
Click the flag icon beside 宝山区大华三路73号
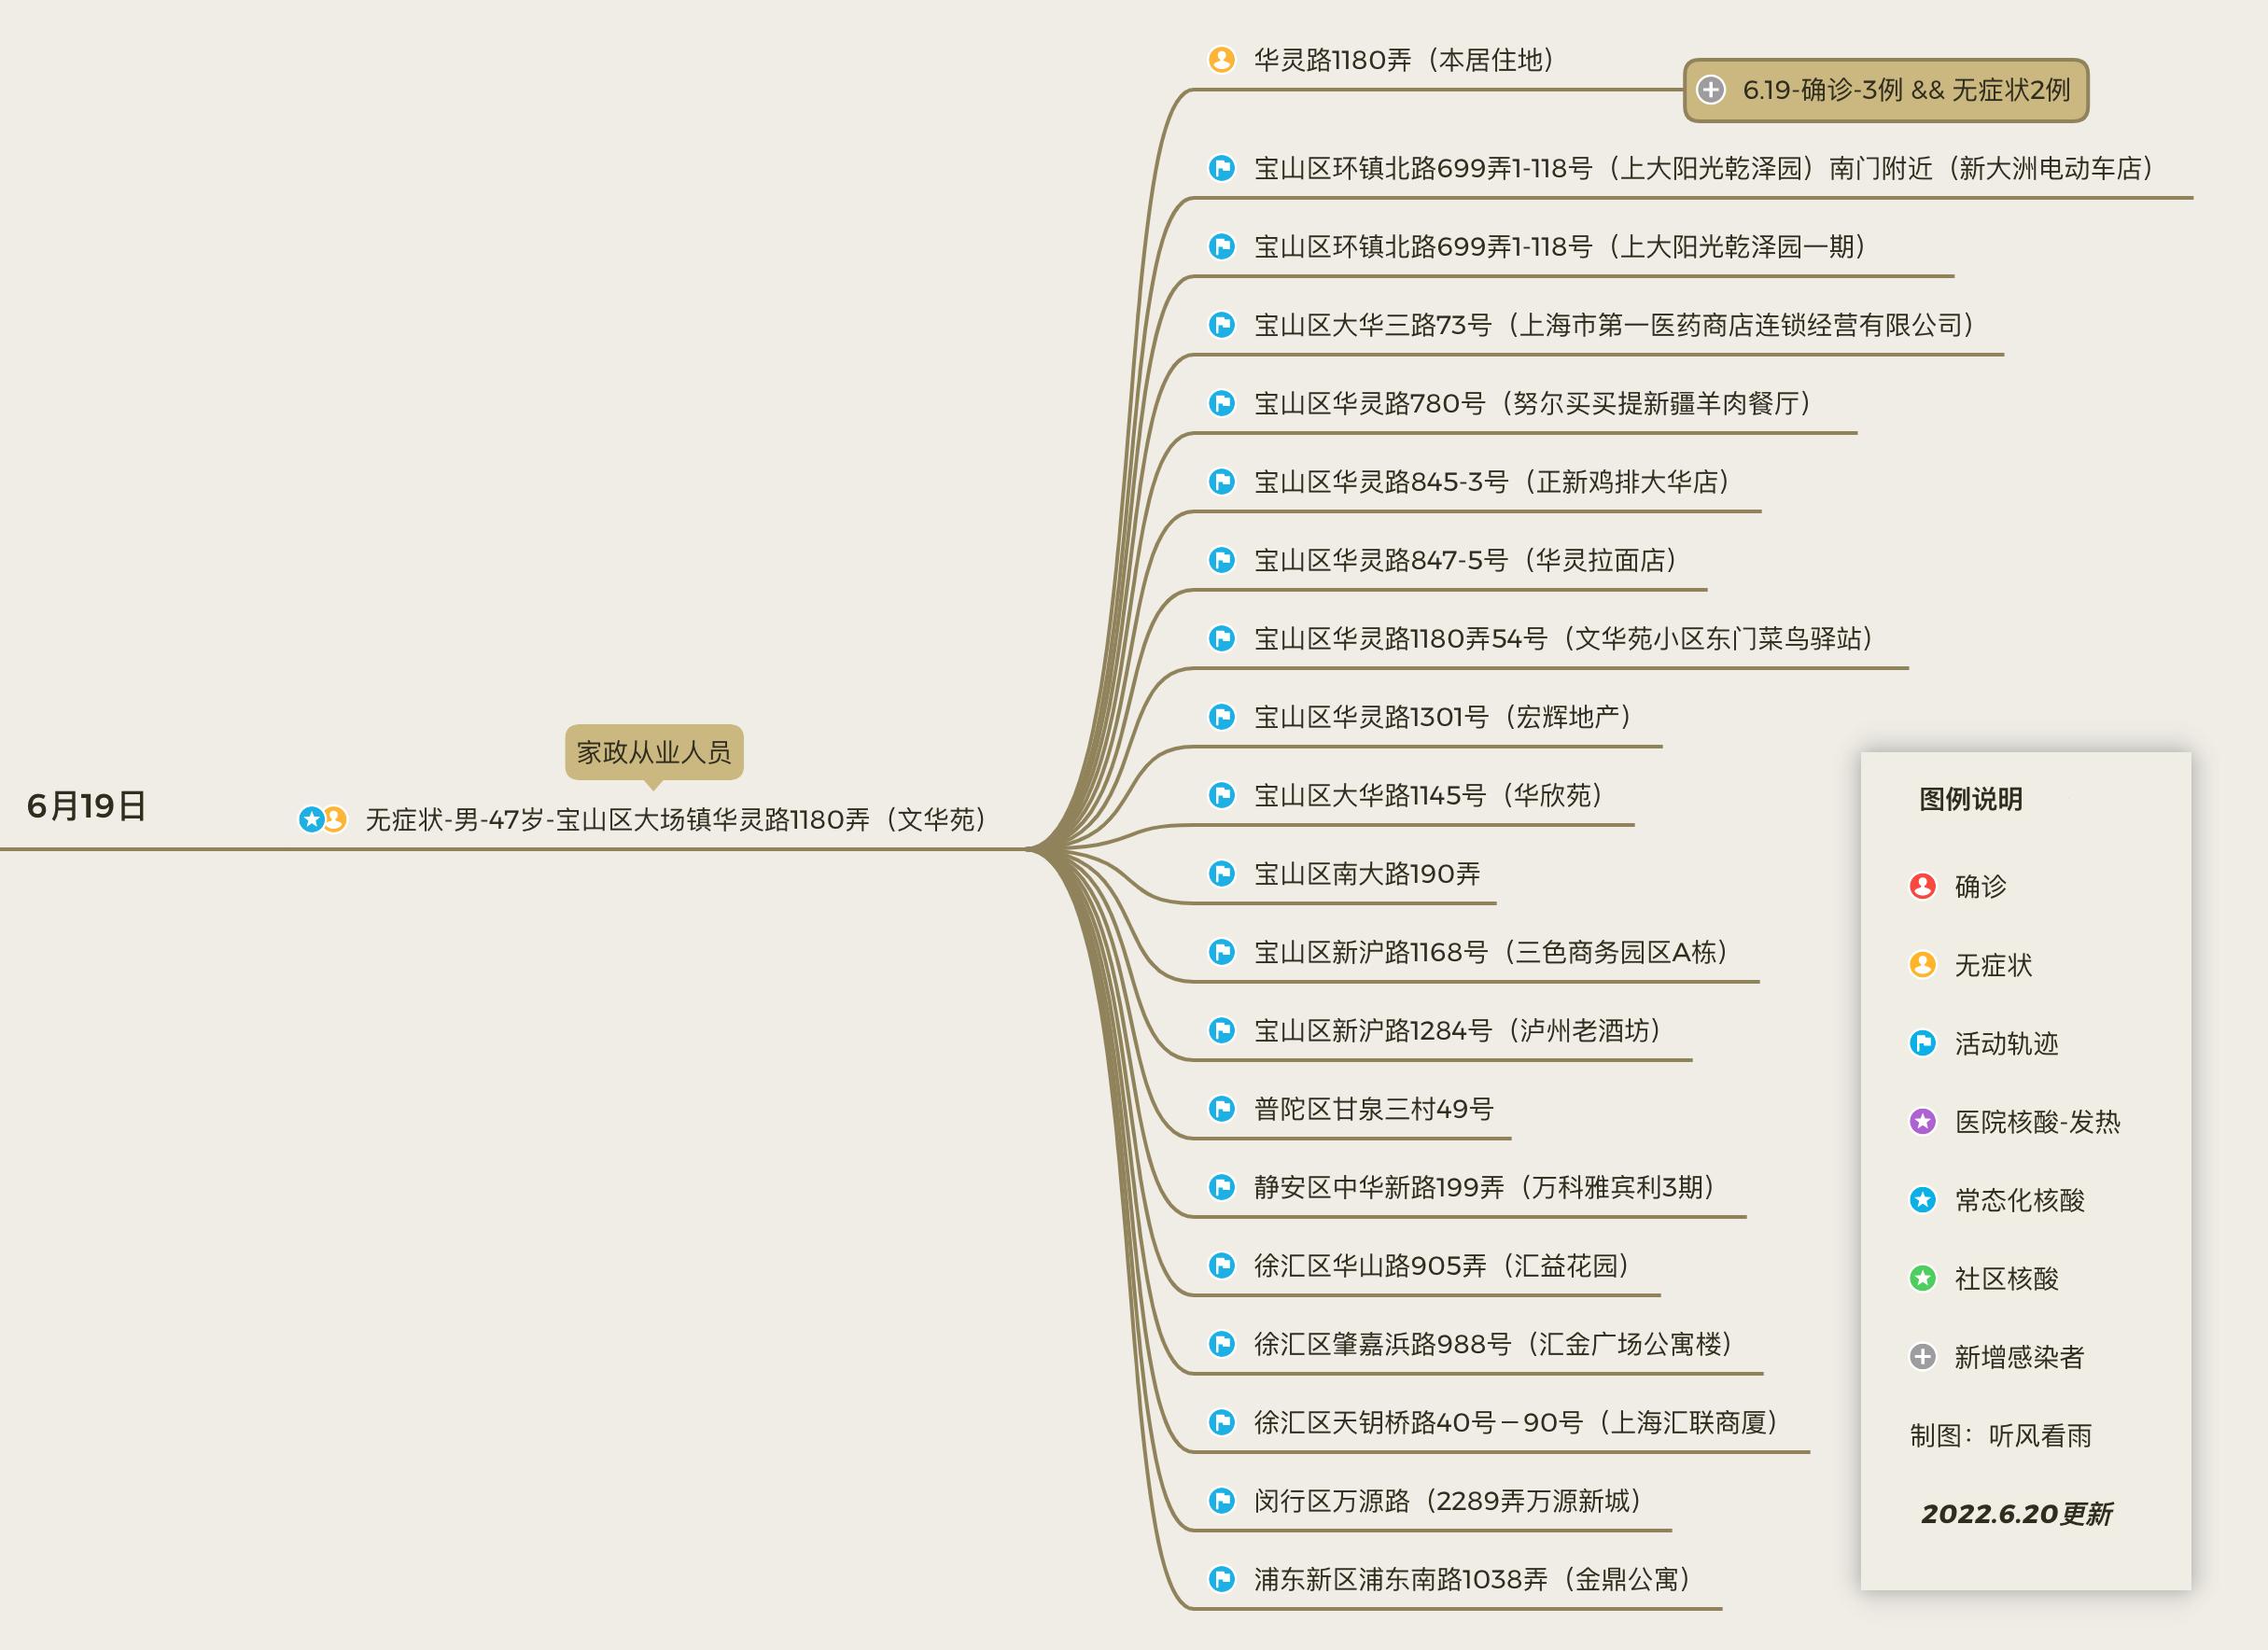[x=1221, y=325]
